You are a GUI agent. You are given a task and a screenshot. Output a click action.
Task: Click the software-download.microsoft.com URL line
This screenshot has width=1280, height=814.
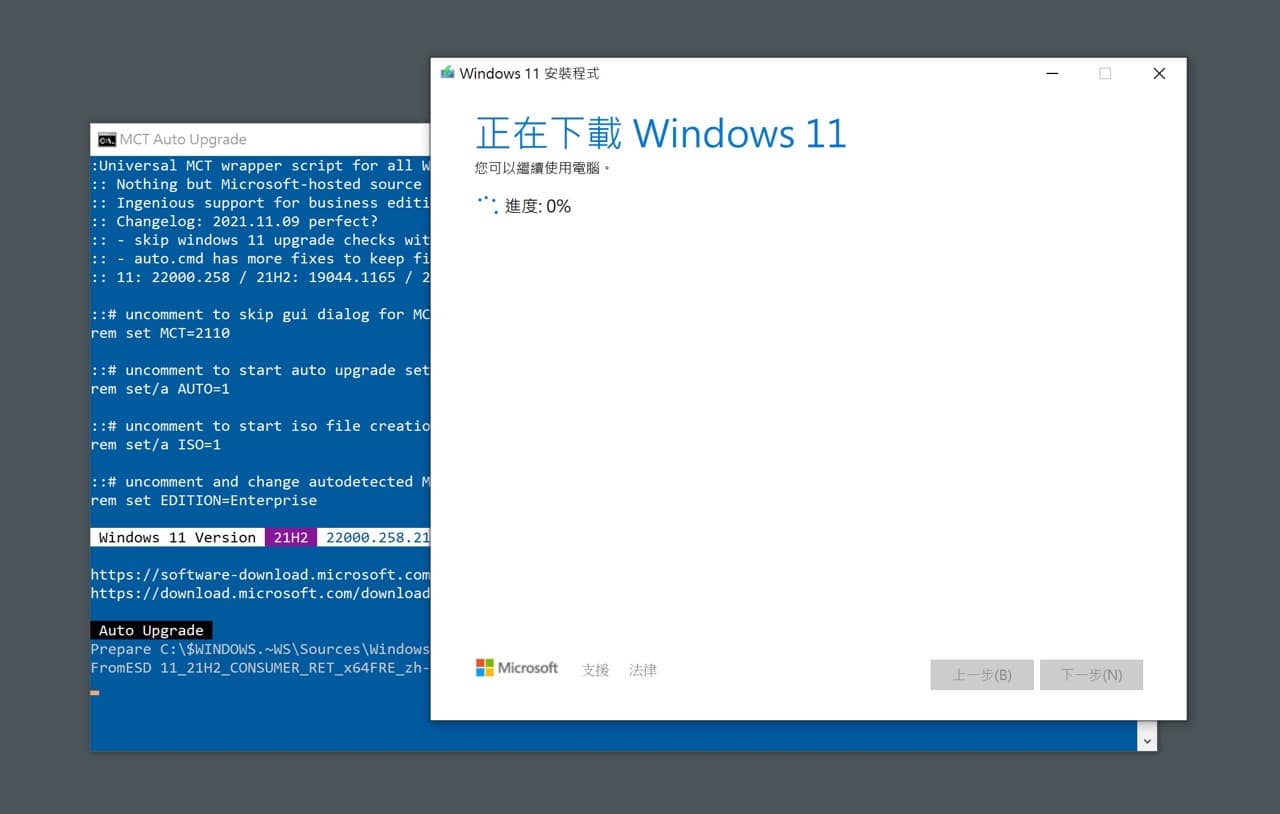(260, 575)
